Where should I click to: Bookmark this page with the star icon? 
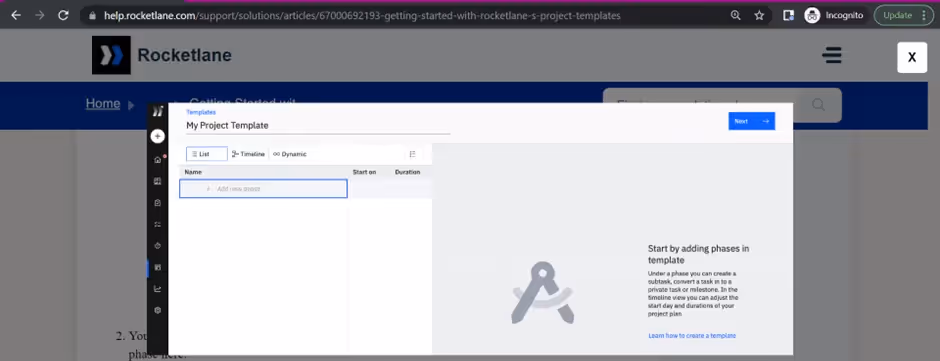point(759,16)
